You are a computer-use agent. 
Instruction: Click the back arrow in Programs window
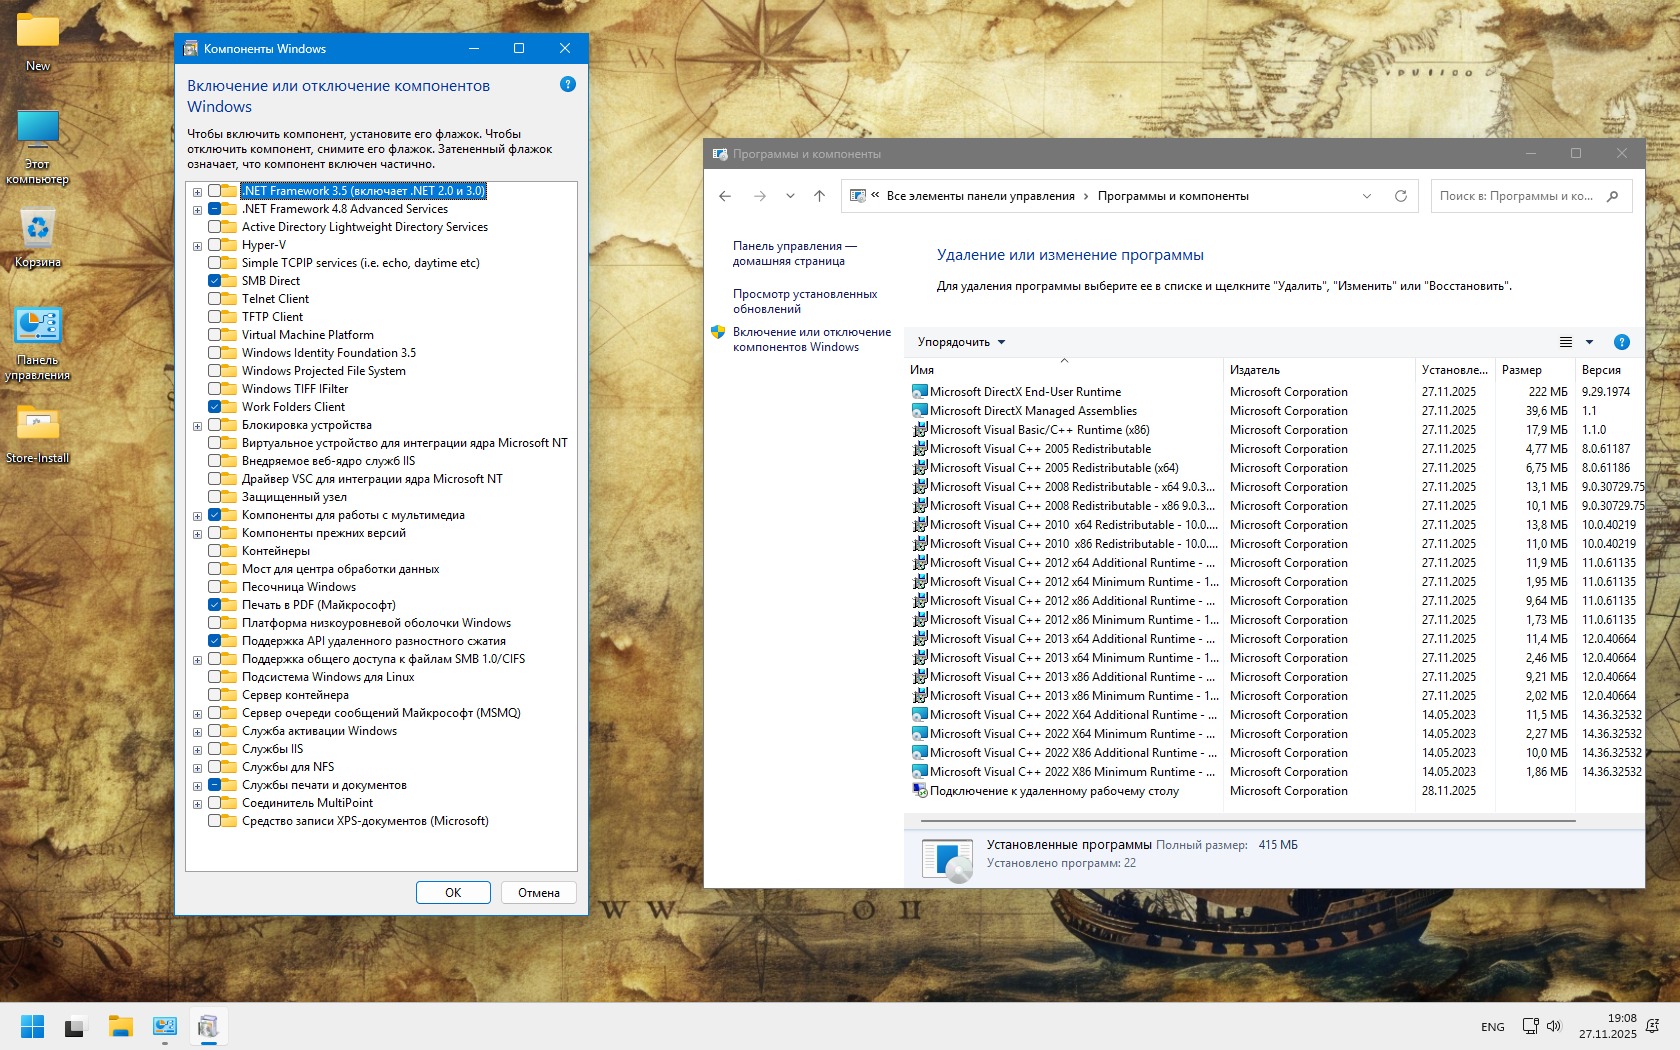725,196
